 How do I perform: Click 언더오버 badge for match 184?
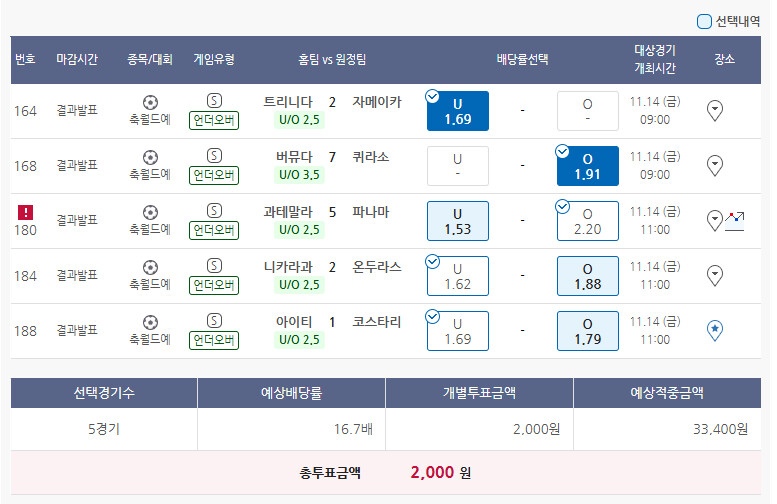214,285
